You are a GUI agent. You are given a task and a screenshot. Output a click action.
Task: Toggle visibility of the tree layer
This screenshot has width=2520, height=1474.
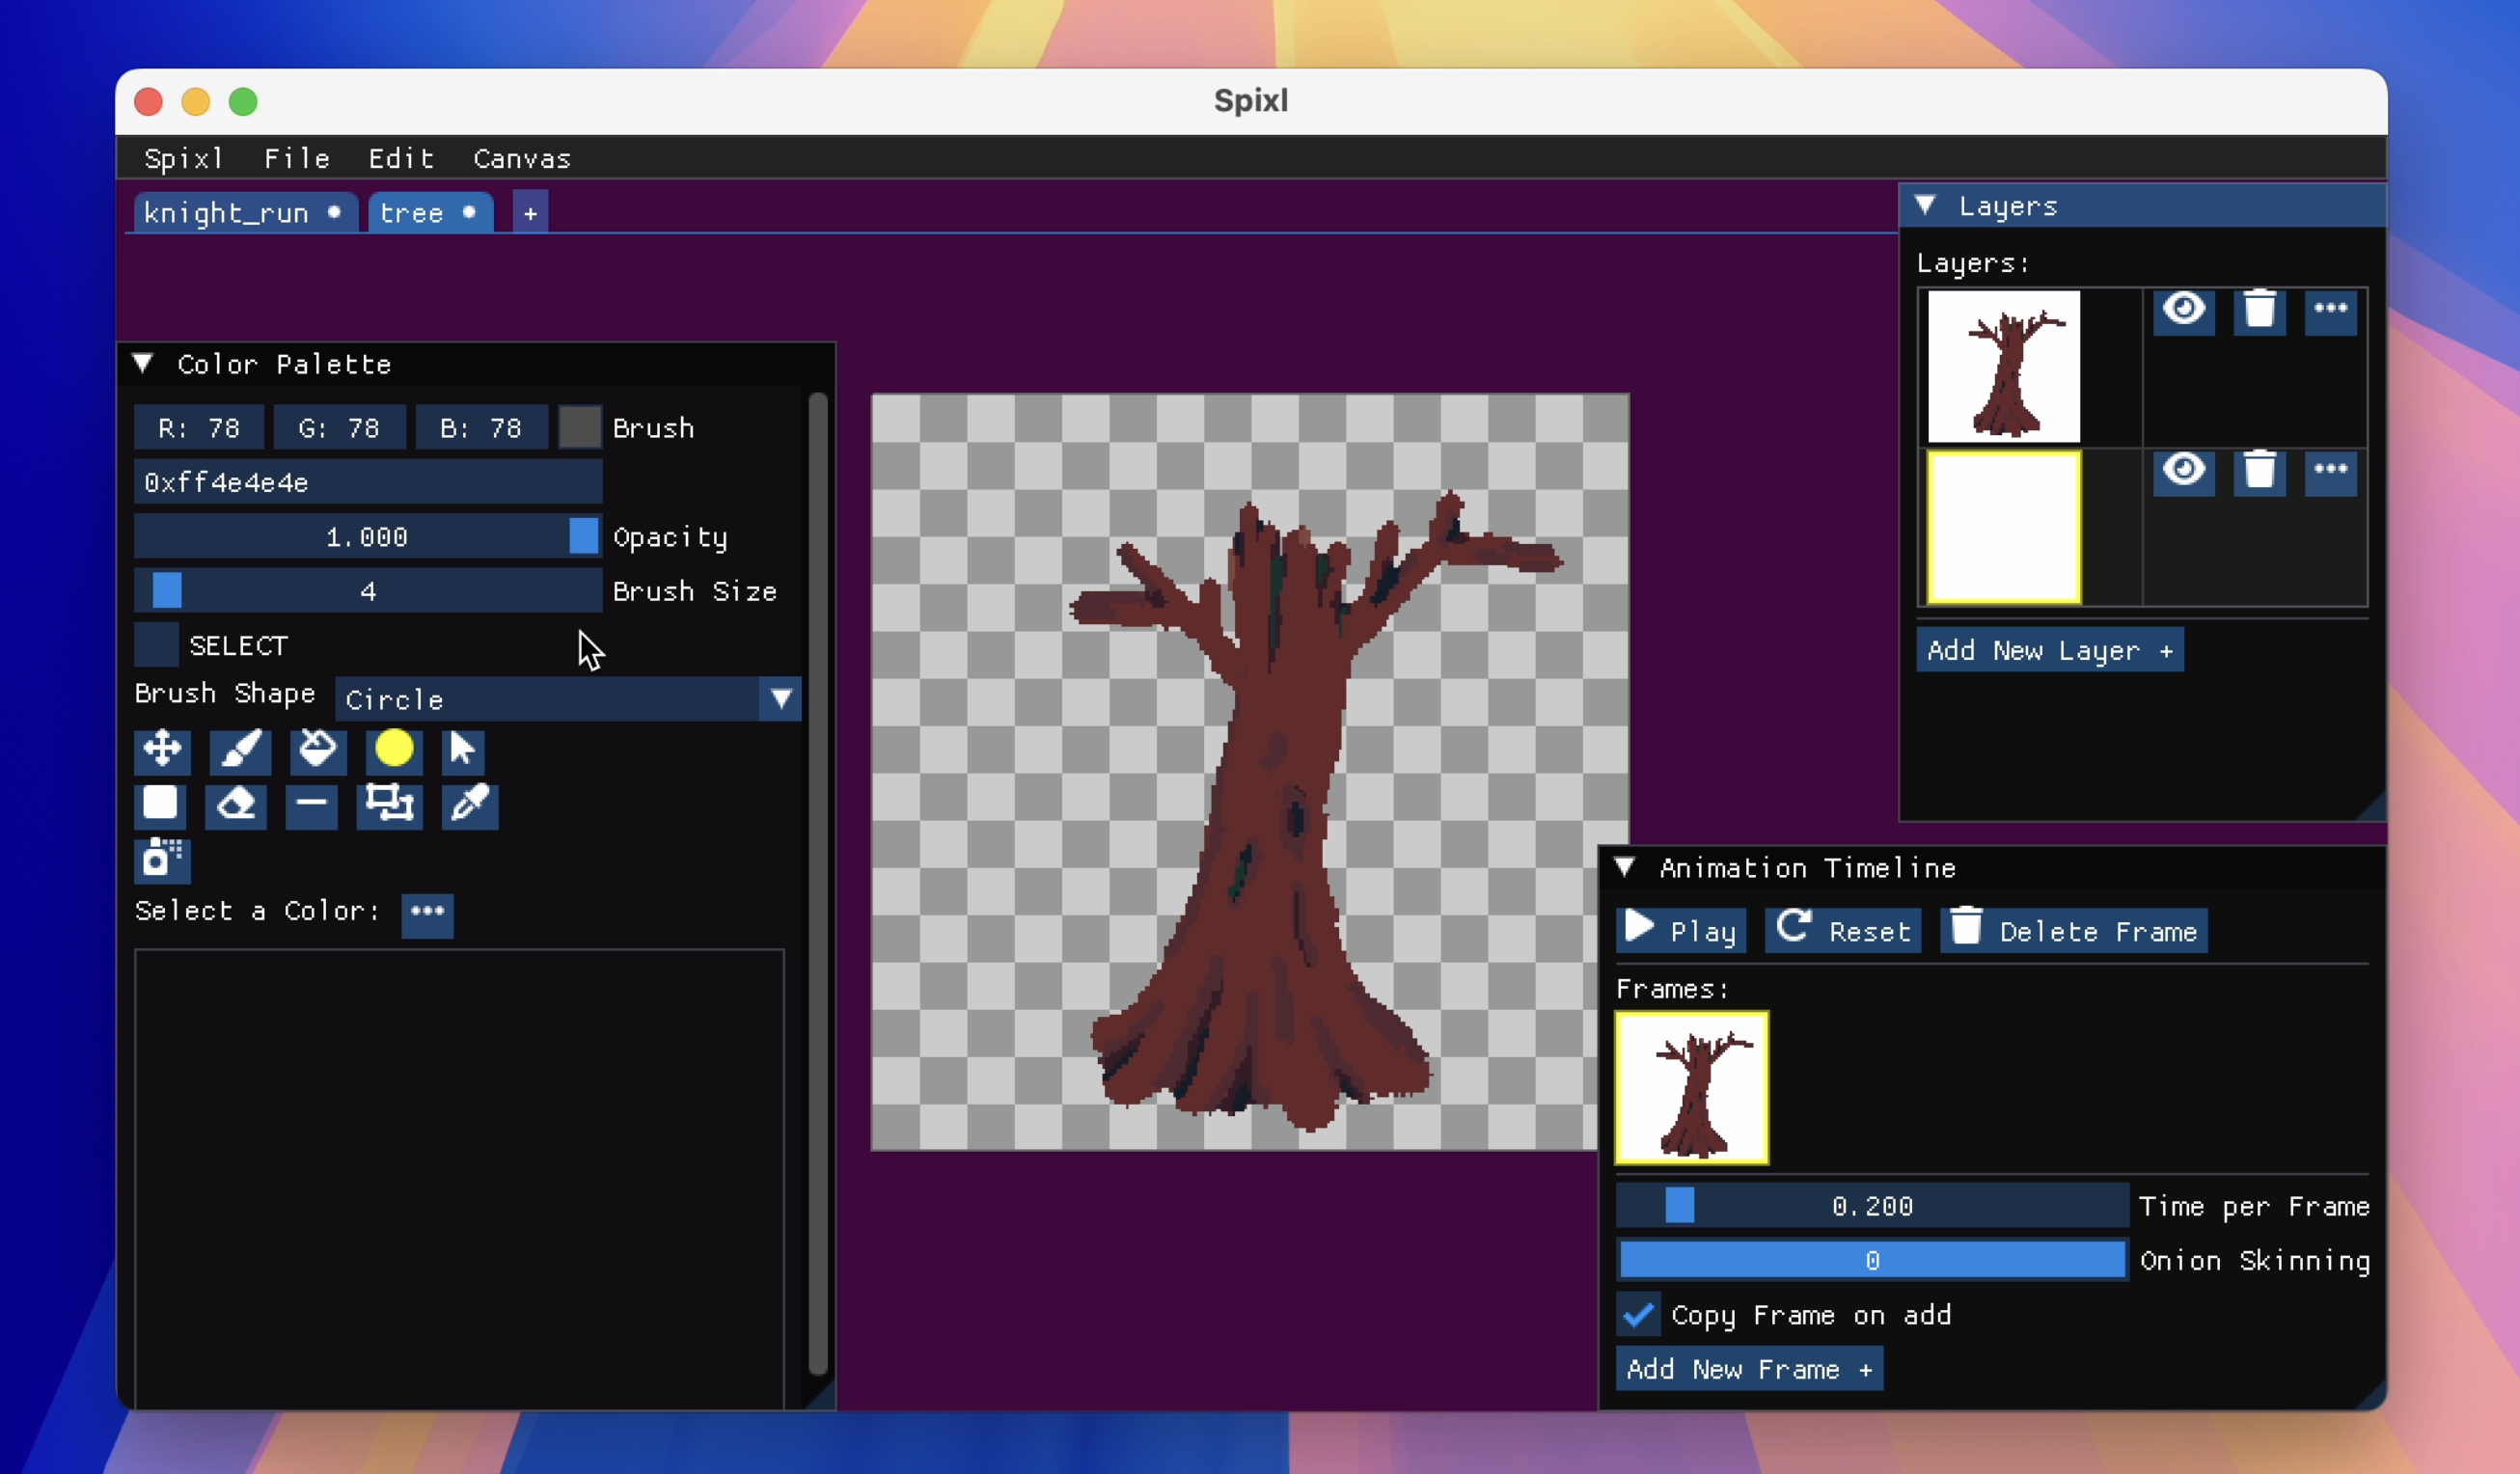pyautogui.click(x=2183, y=311)
